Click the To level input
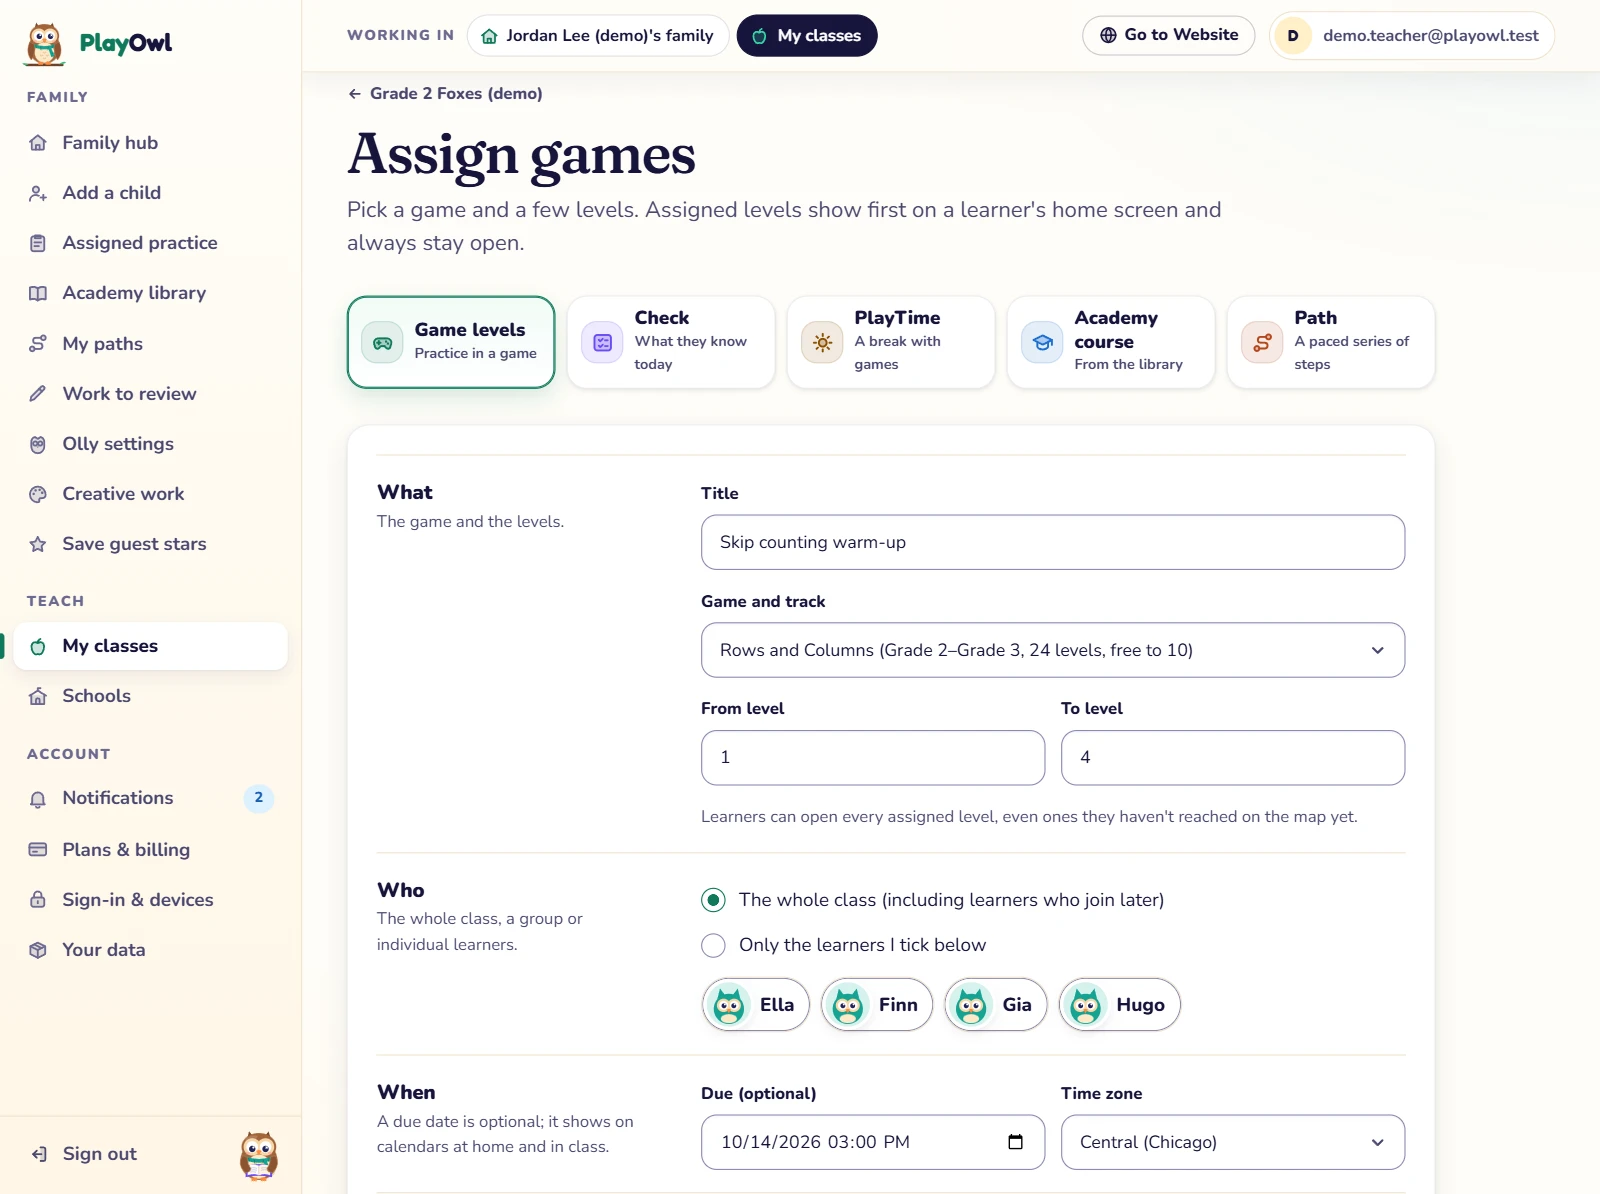 click(x=1233, y=758)
